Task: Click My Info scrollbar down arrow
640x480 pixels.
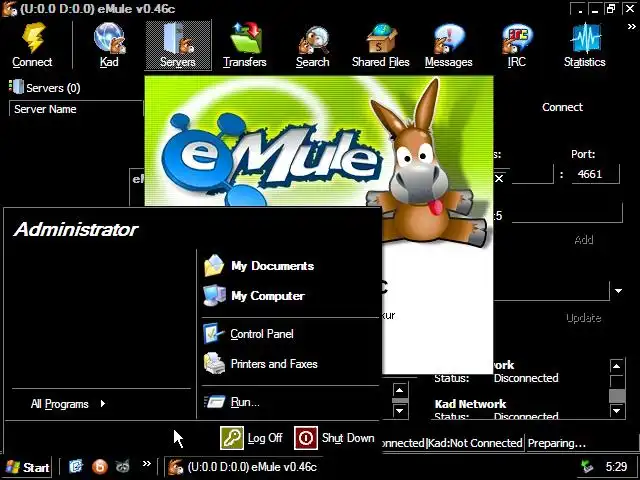Action: pos(617,410)
